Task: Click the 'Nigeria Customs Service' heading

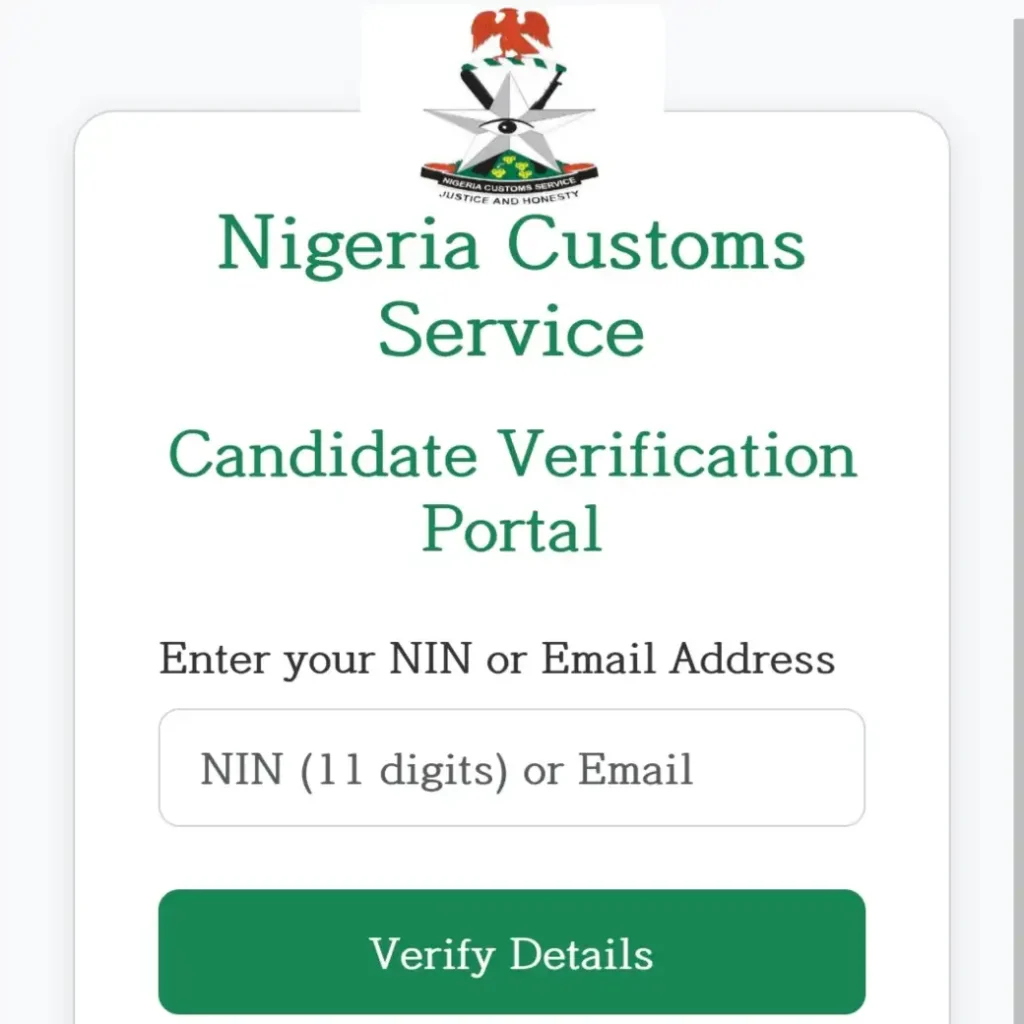Action: pos(512,285)
